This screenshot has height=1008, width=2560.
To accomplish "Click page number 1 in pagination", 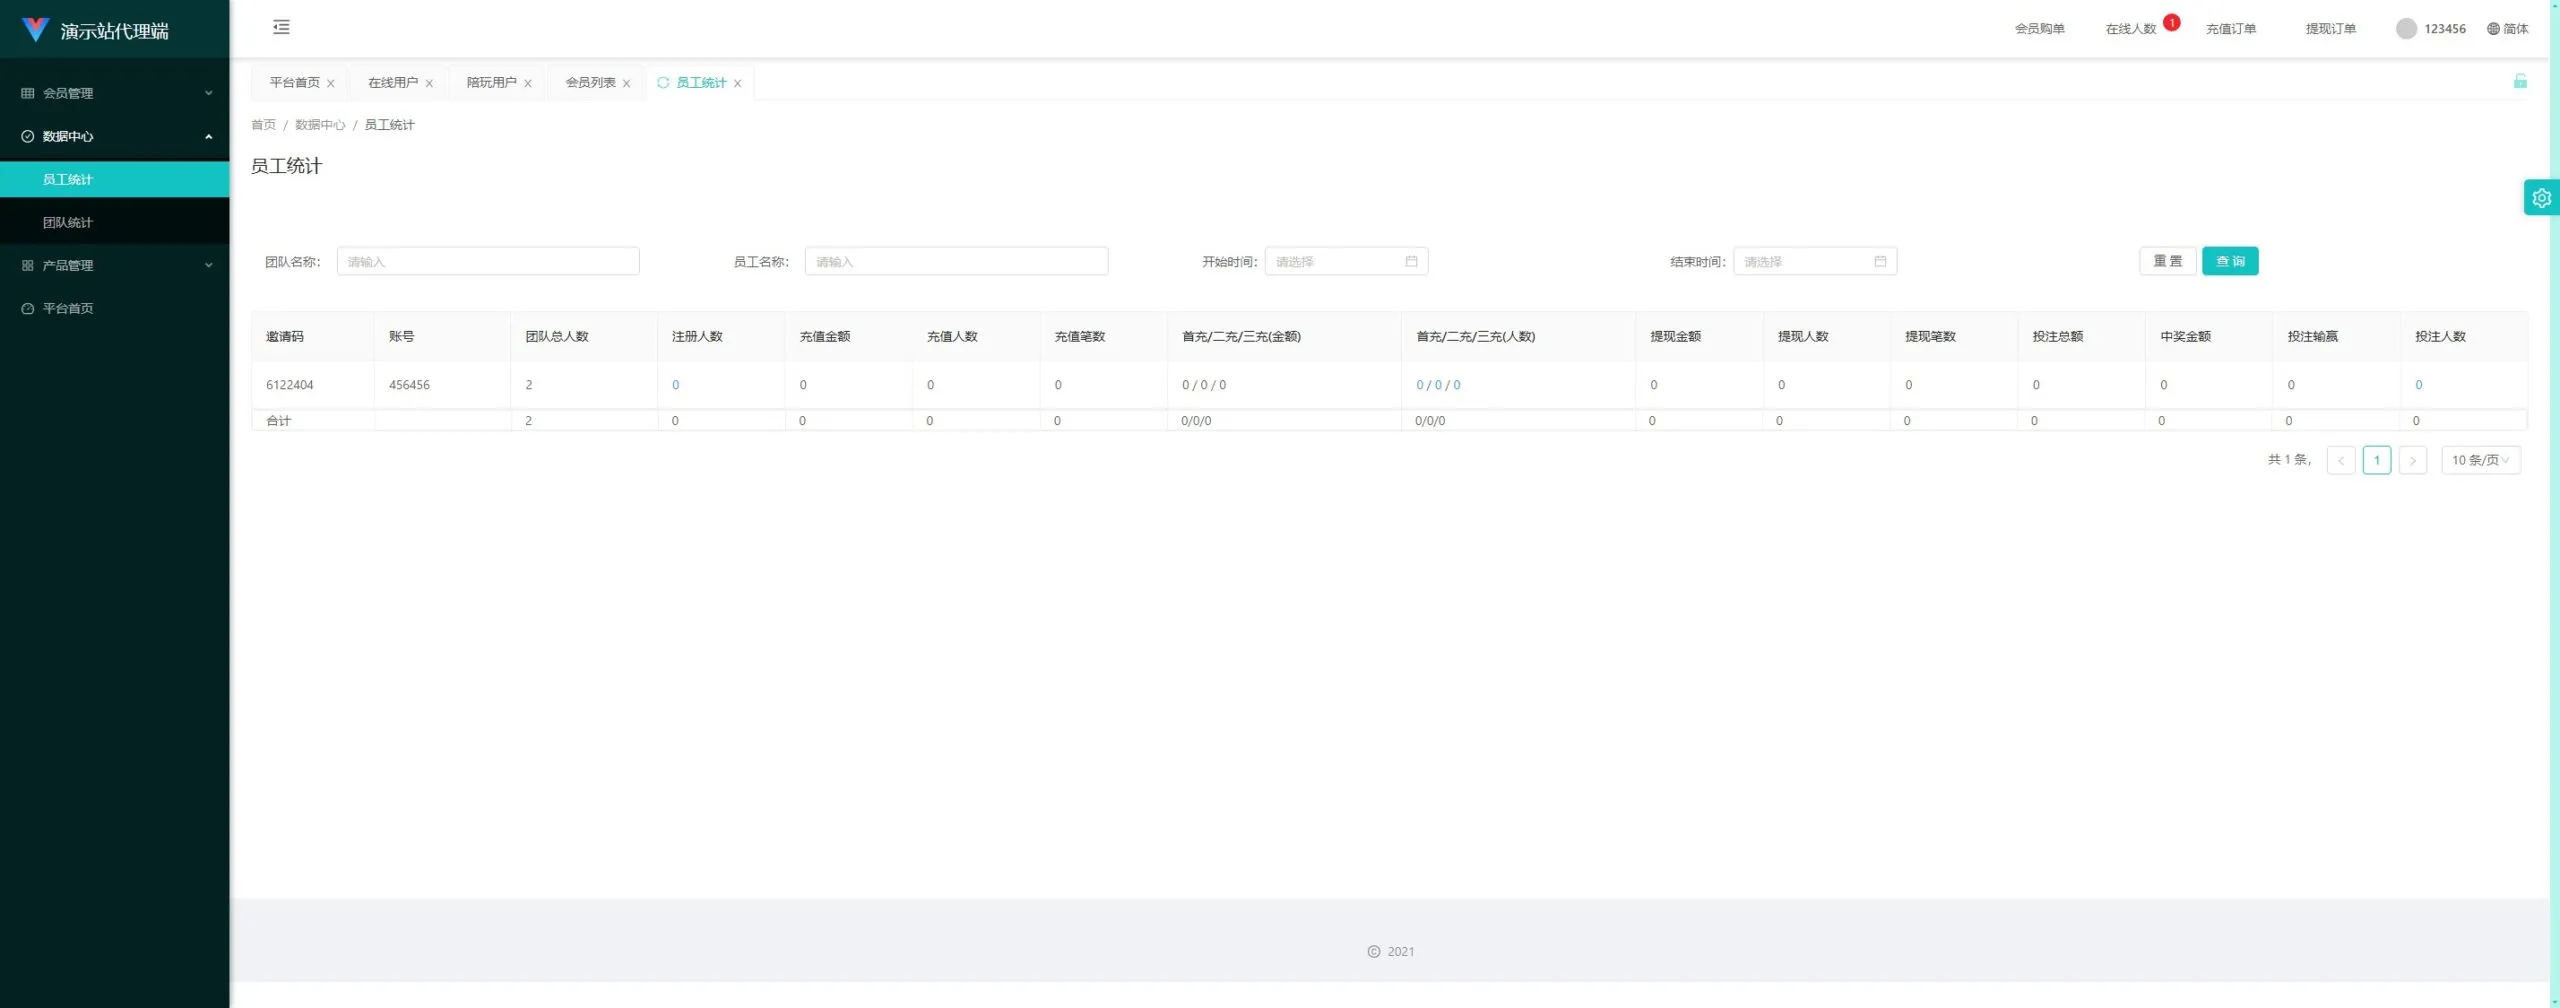I will pyautogui.click(x=2376, y=460).
